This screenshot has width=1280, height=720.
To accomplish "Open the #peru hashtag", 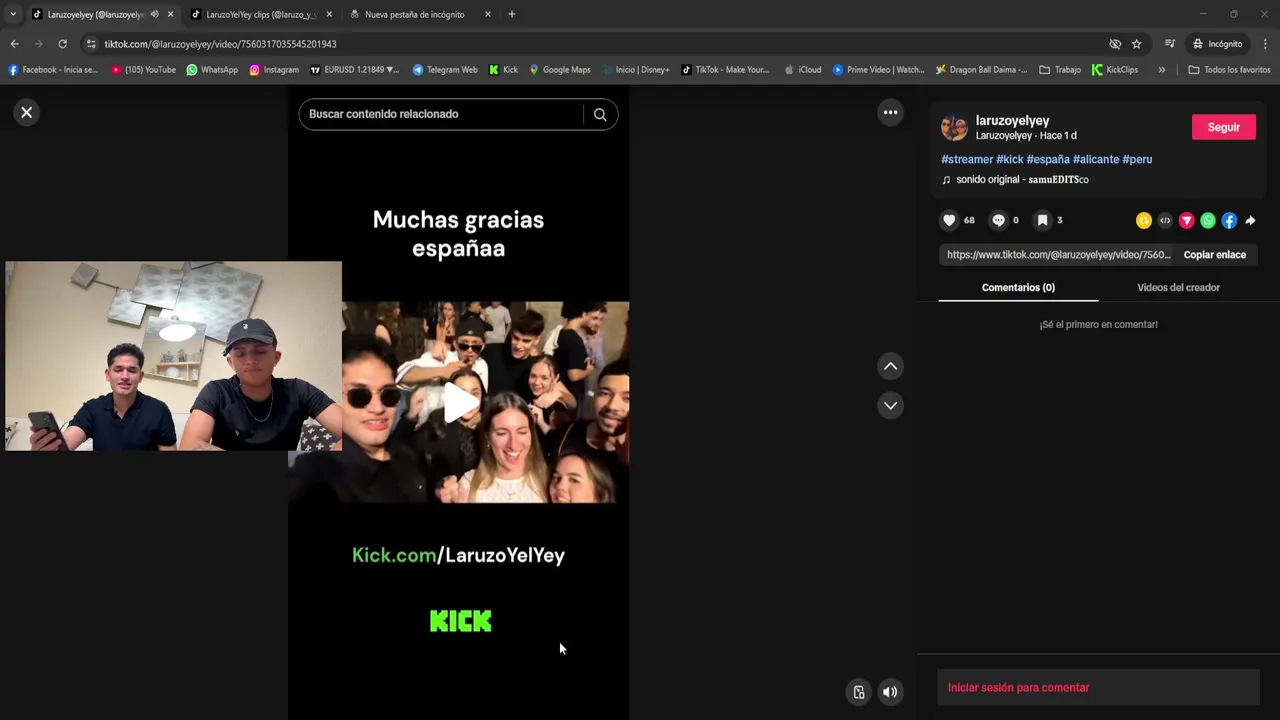I will [x=1137, y=159].
